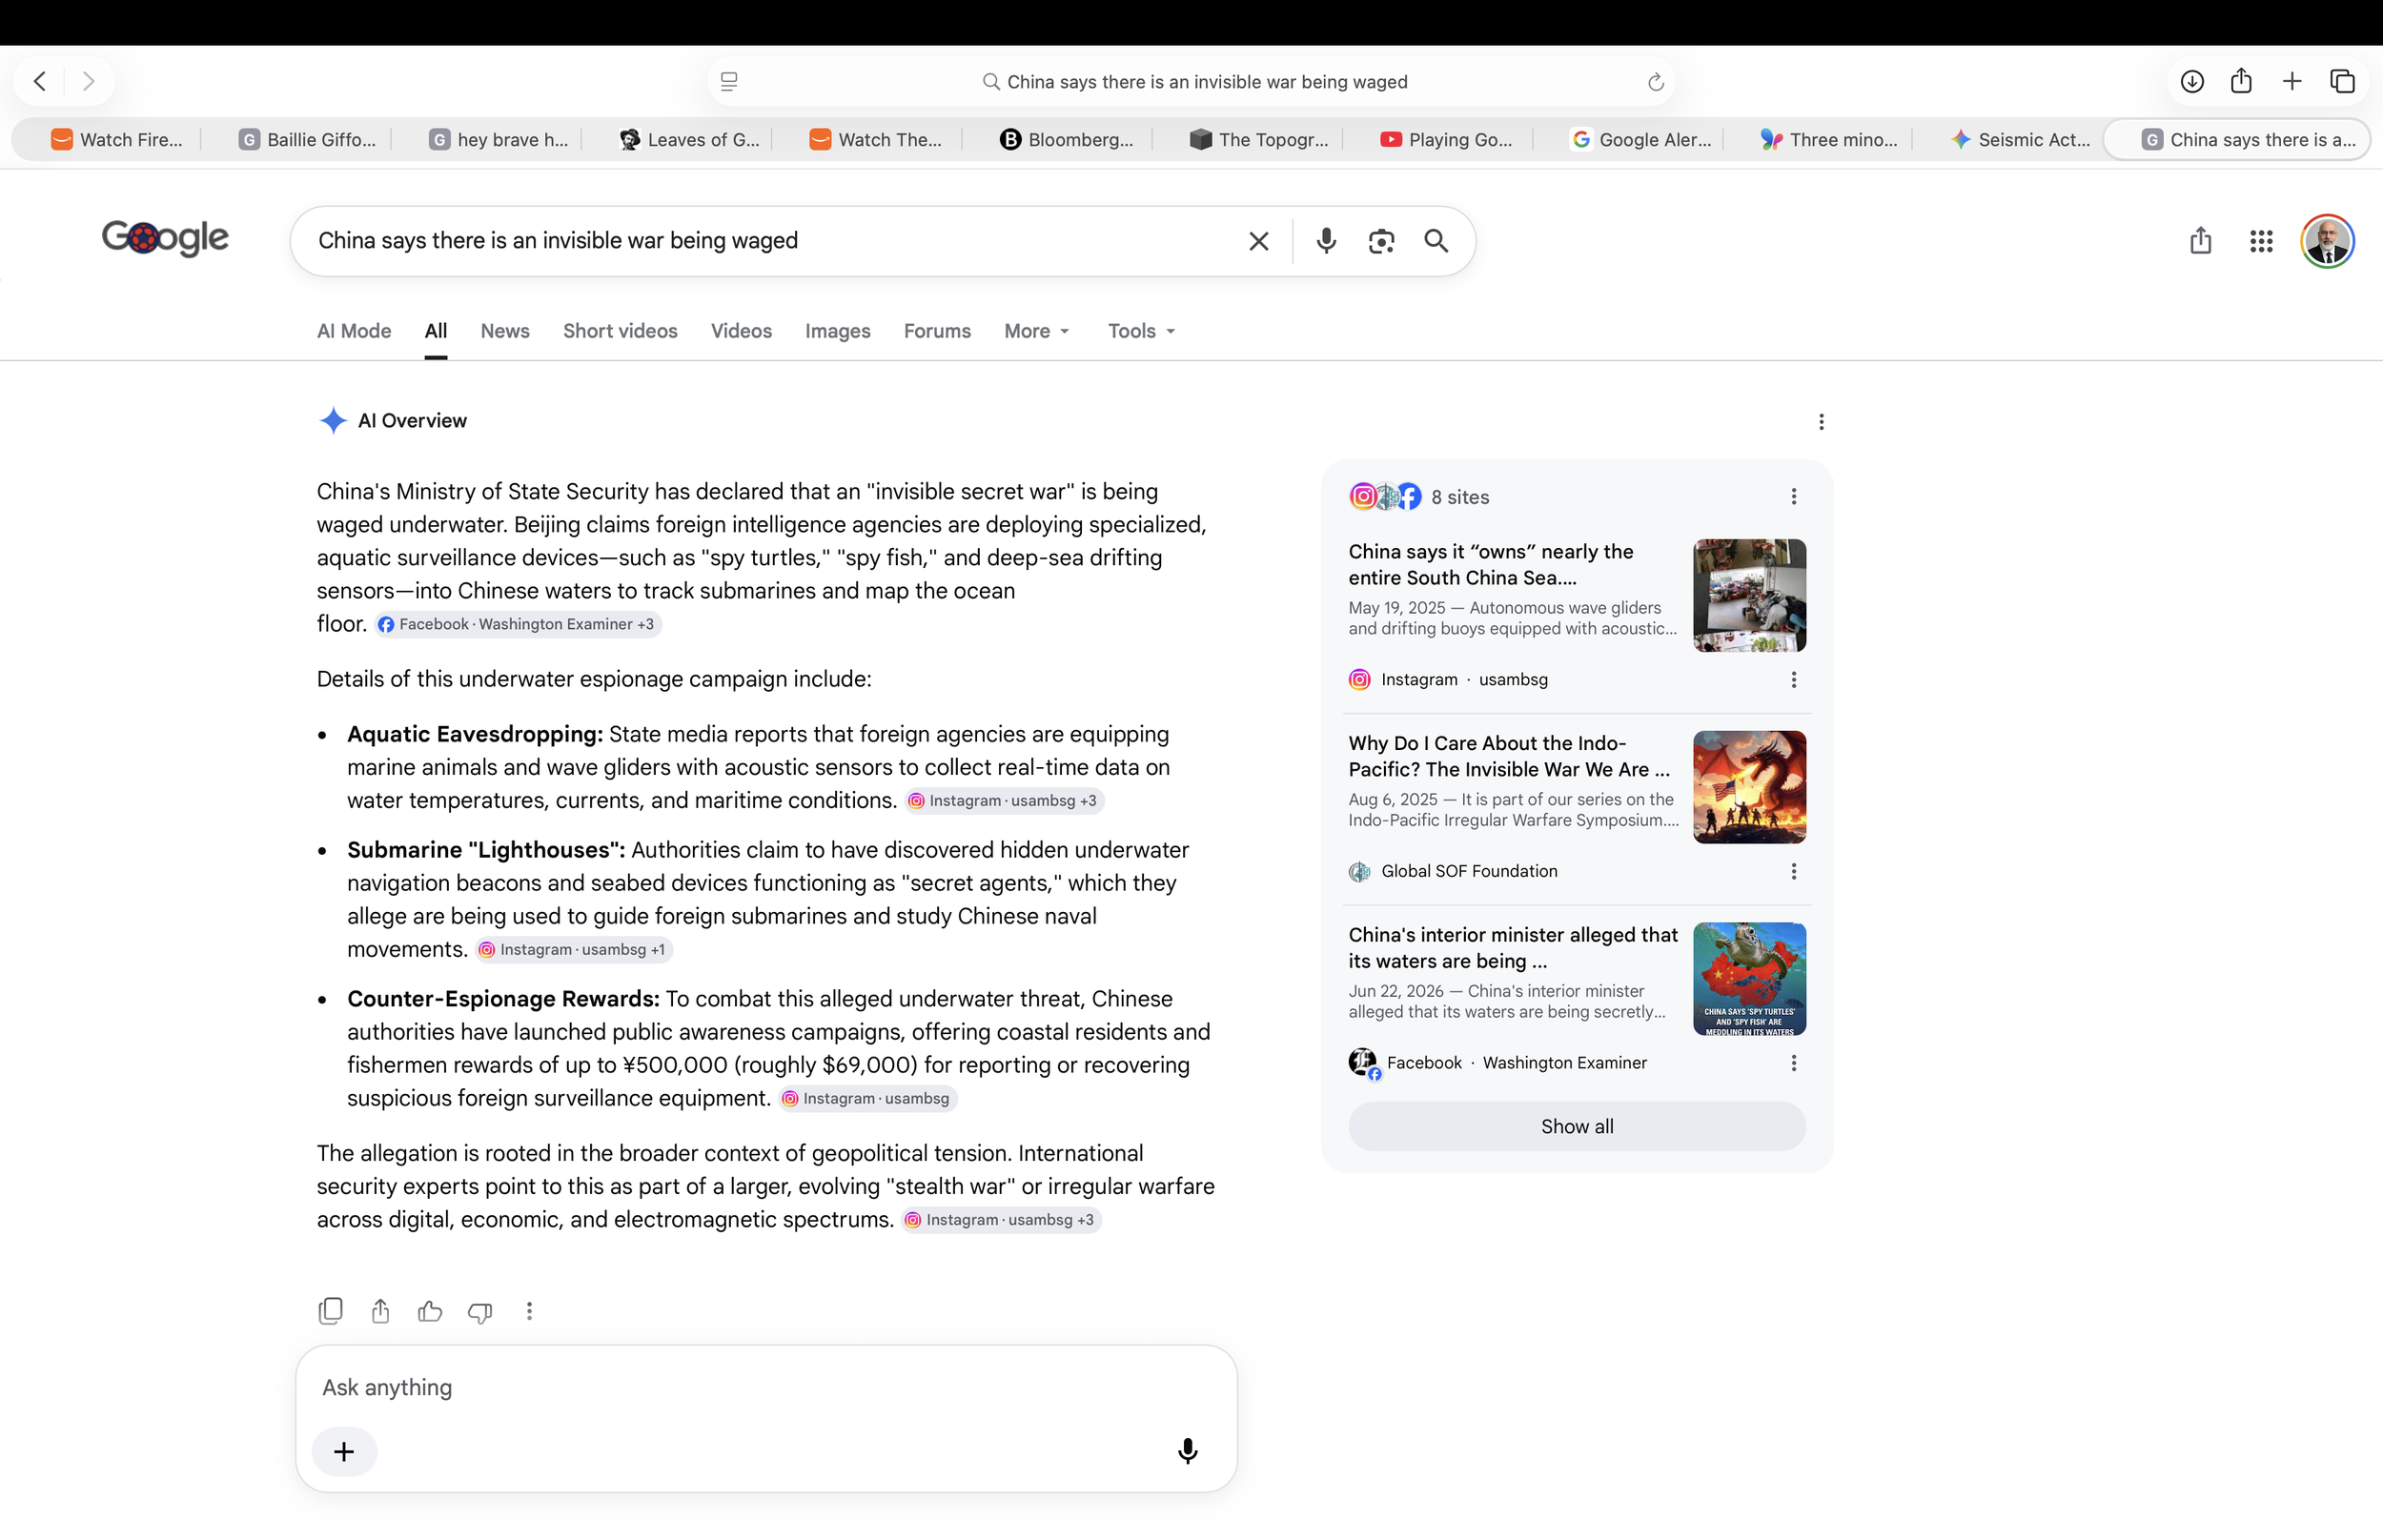Clear the search query with the X icon

1258,241
